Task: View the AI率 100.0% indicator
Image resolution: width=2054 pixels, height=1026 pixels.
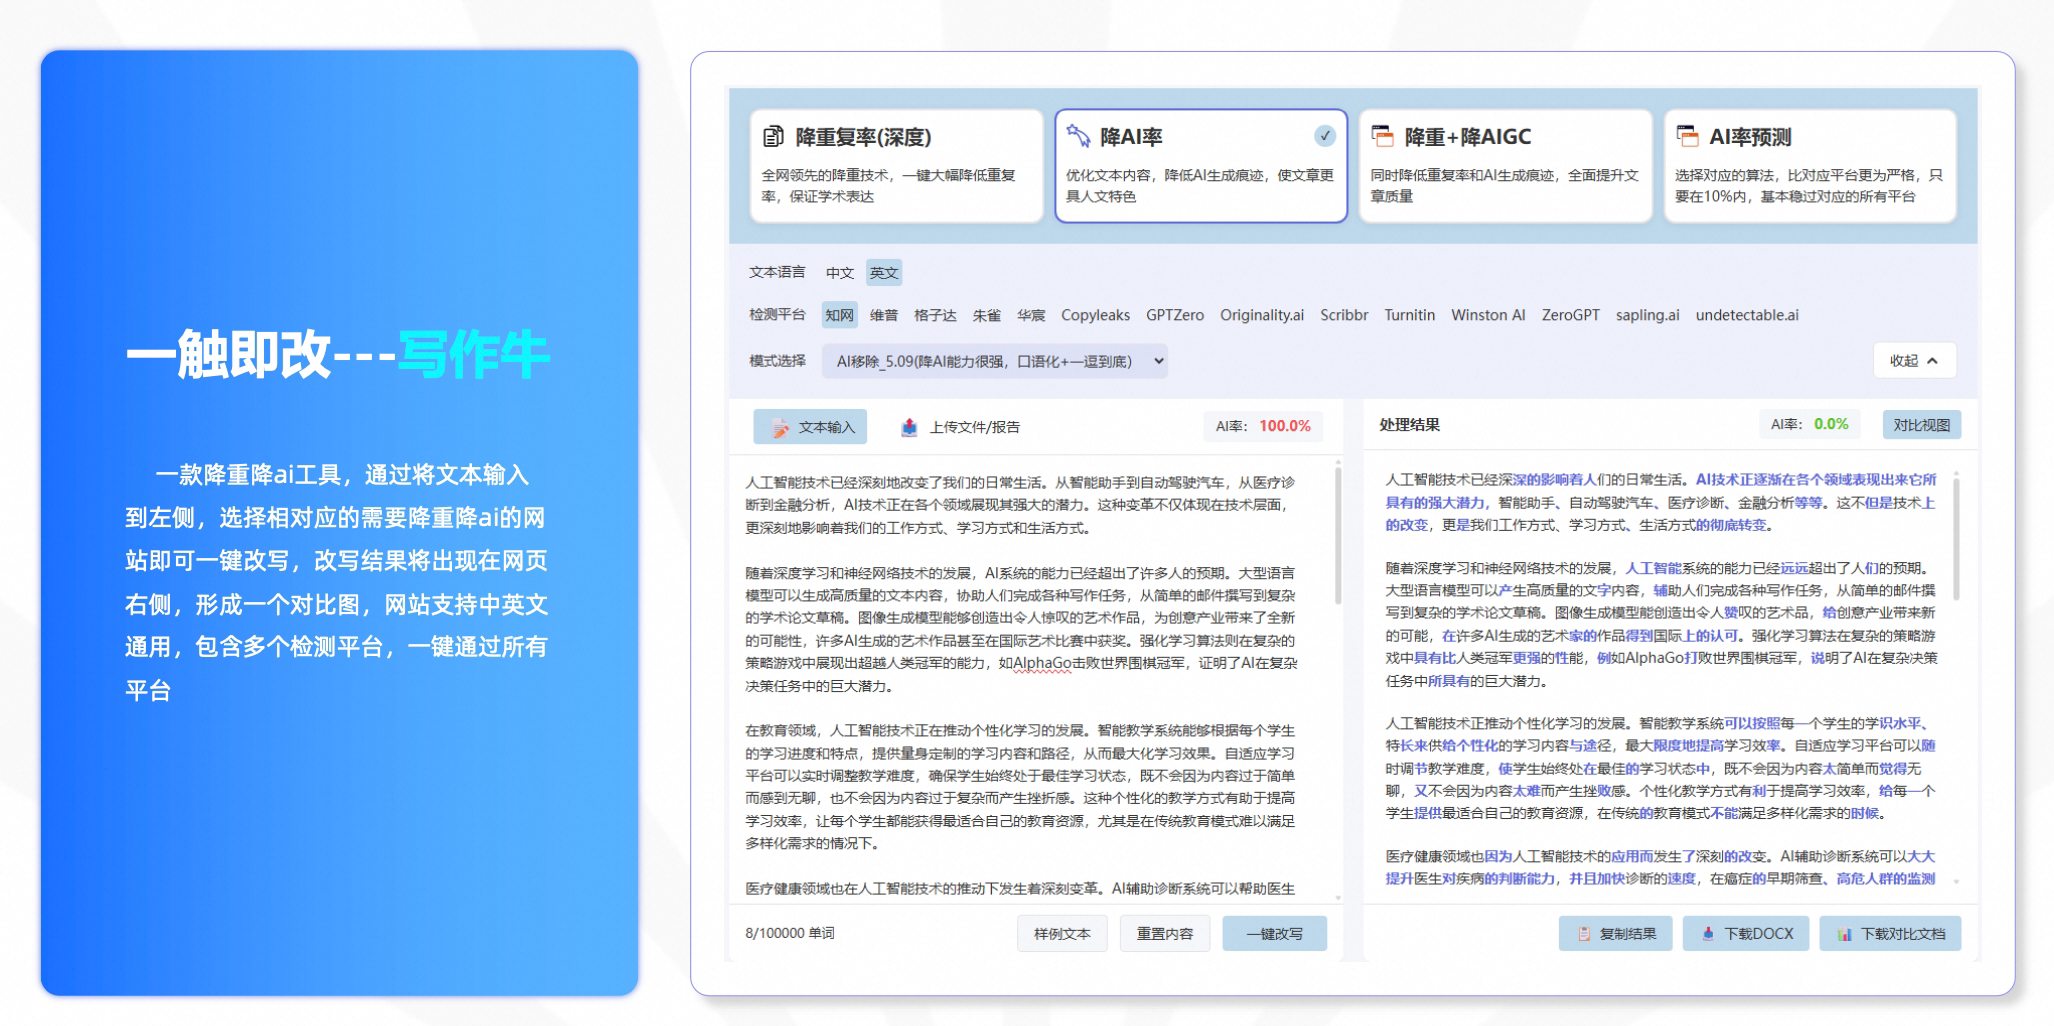Action: coord(1262,426)
